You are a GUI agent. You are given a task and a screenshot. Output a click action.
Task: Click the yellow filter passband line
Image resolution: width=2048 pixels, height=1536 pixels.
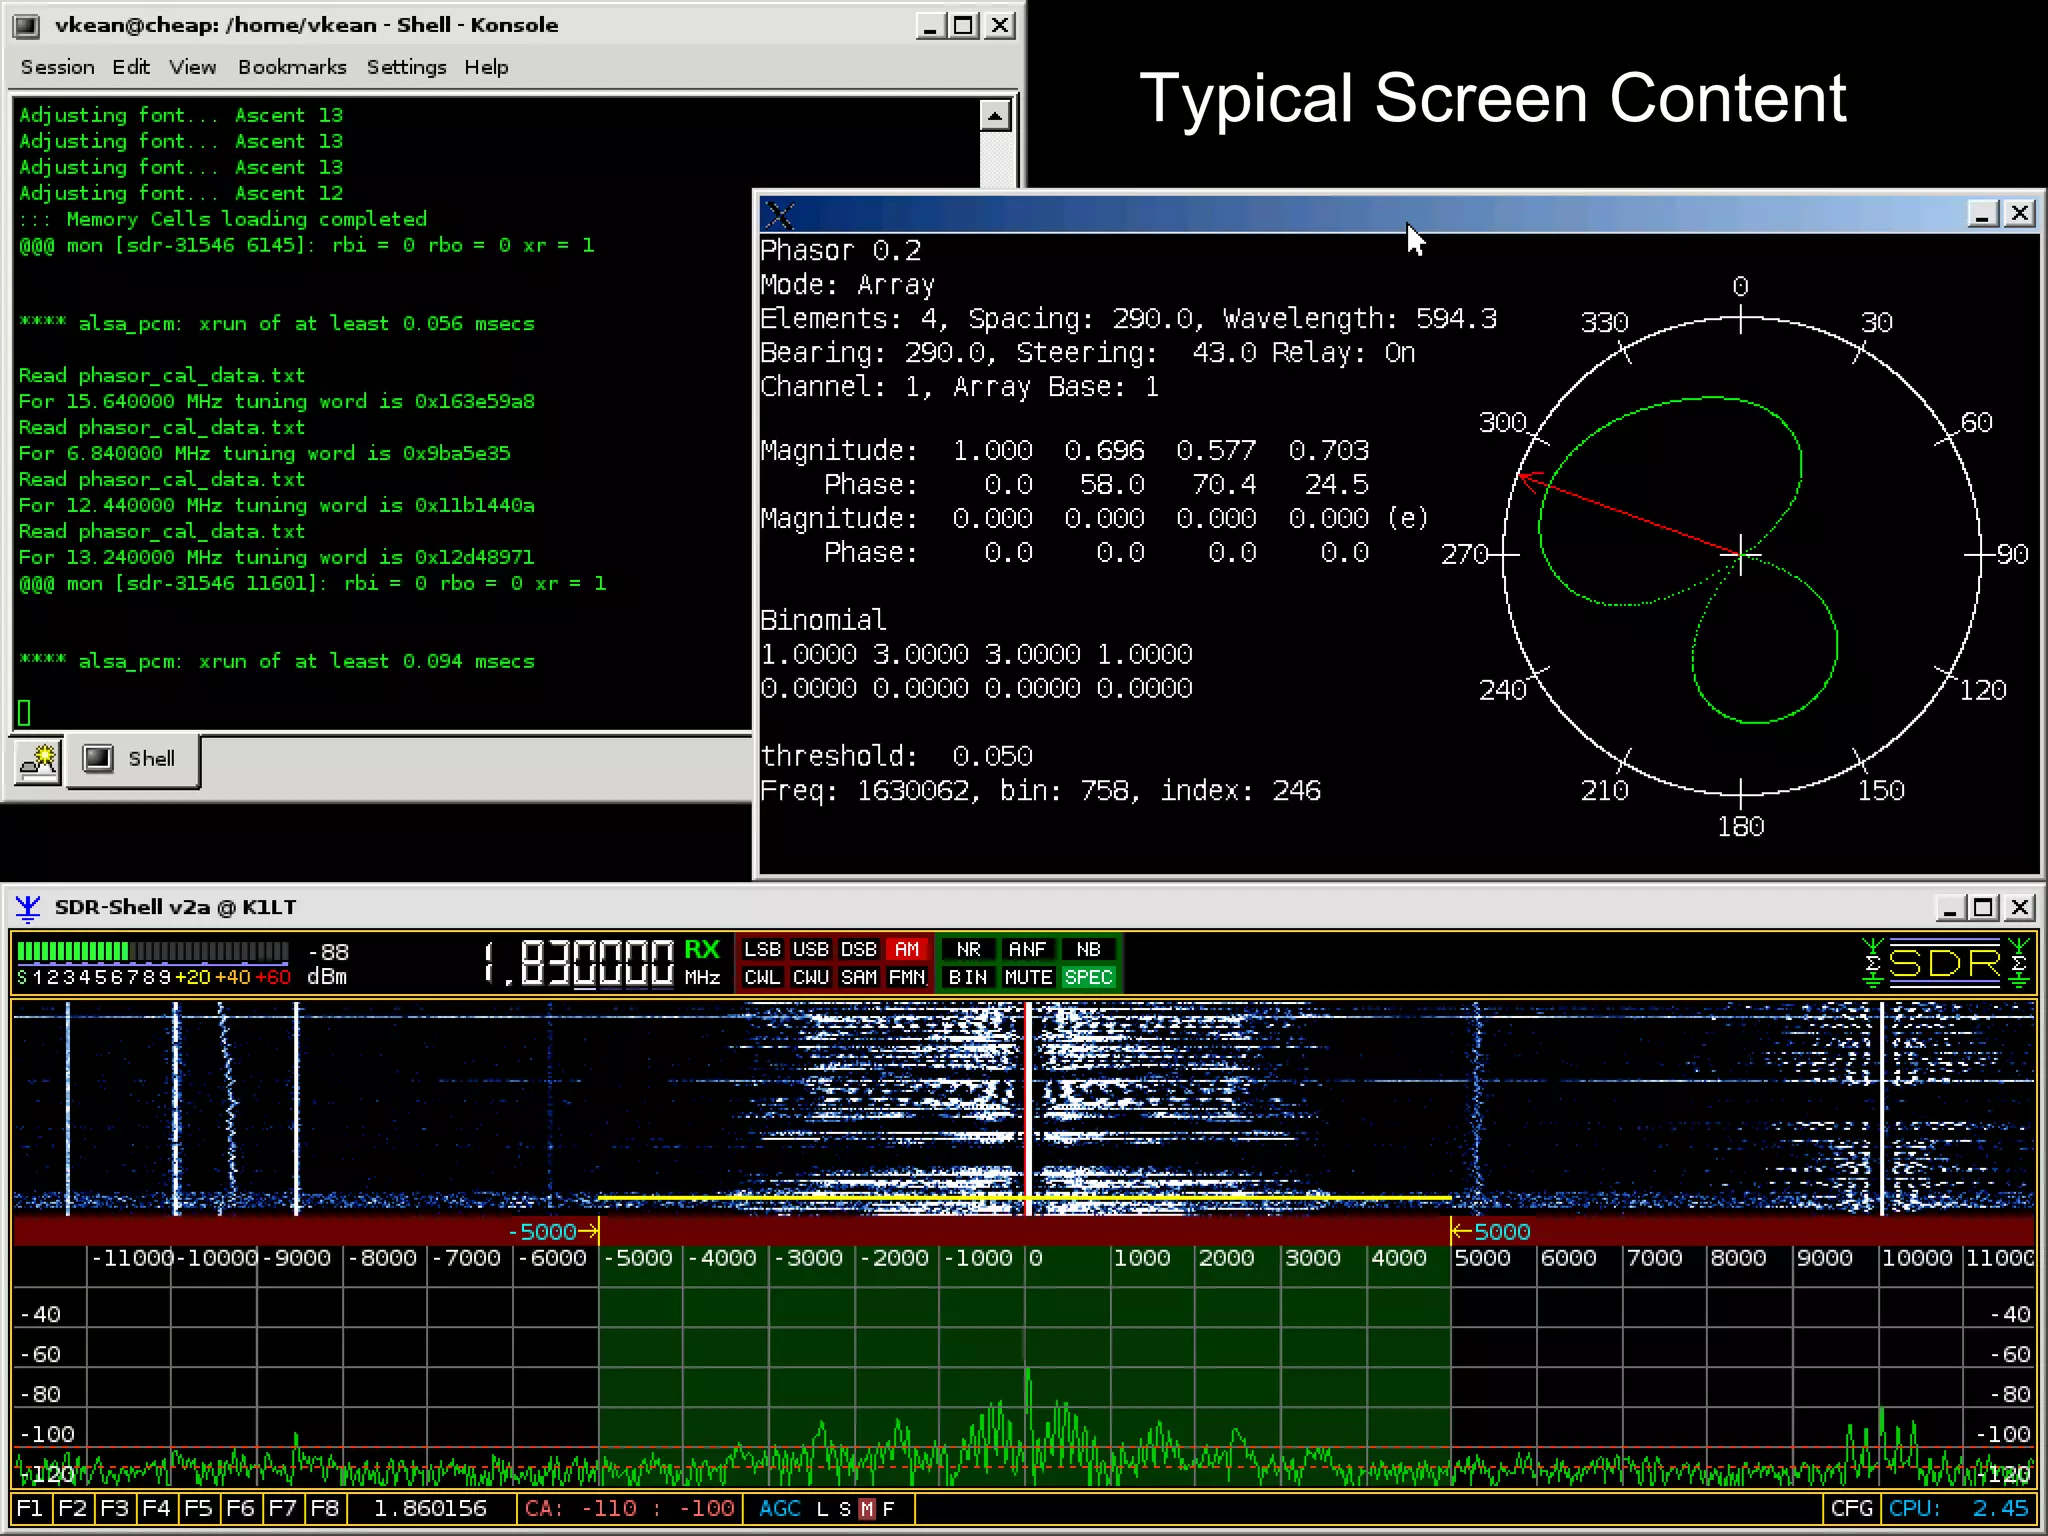coord(1024,1197)
